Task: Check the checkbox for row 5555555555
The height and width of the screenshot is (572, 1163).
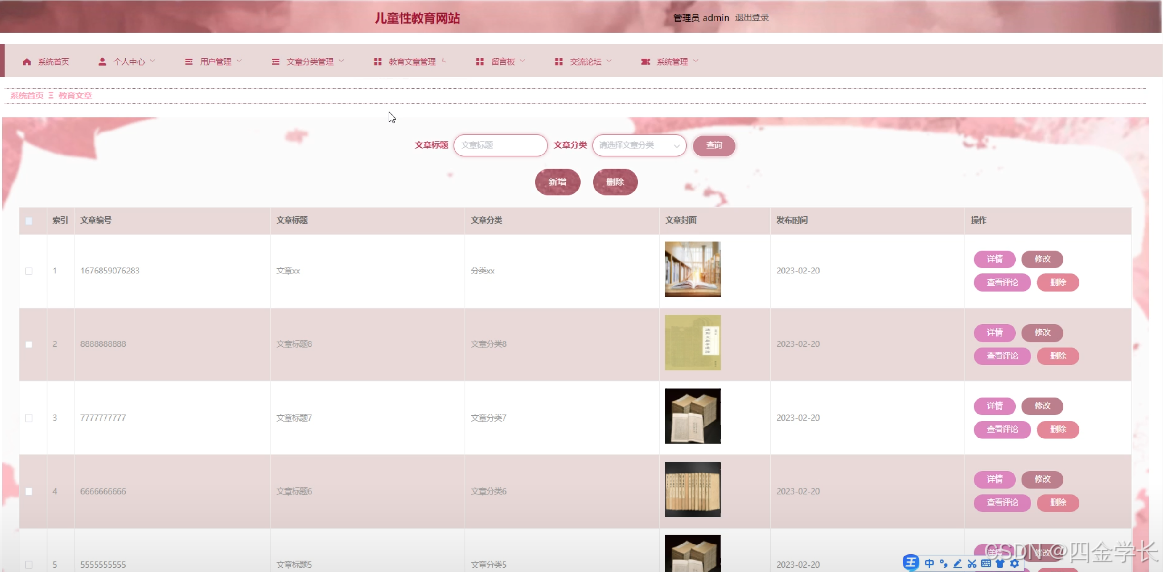Action: (29, 565)
